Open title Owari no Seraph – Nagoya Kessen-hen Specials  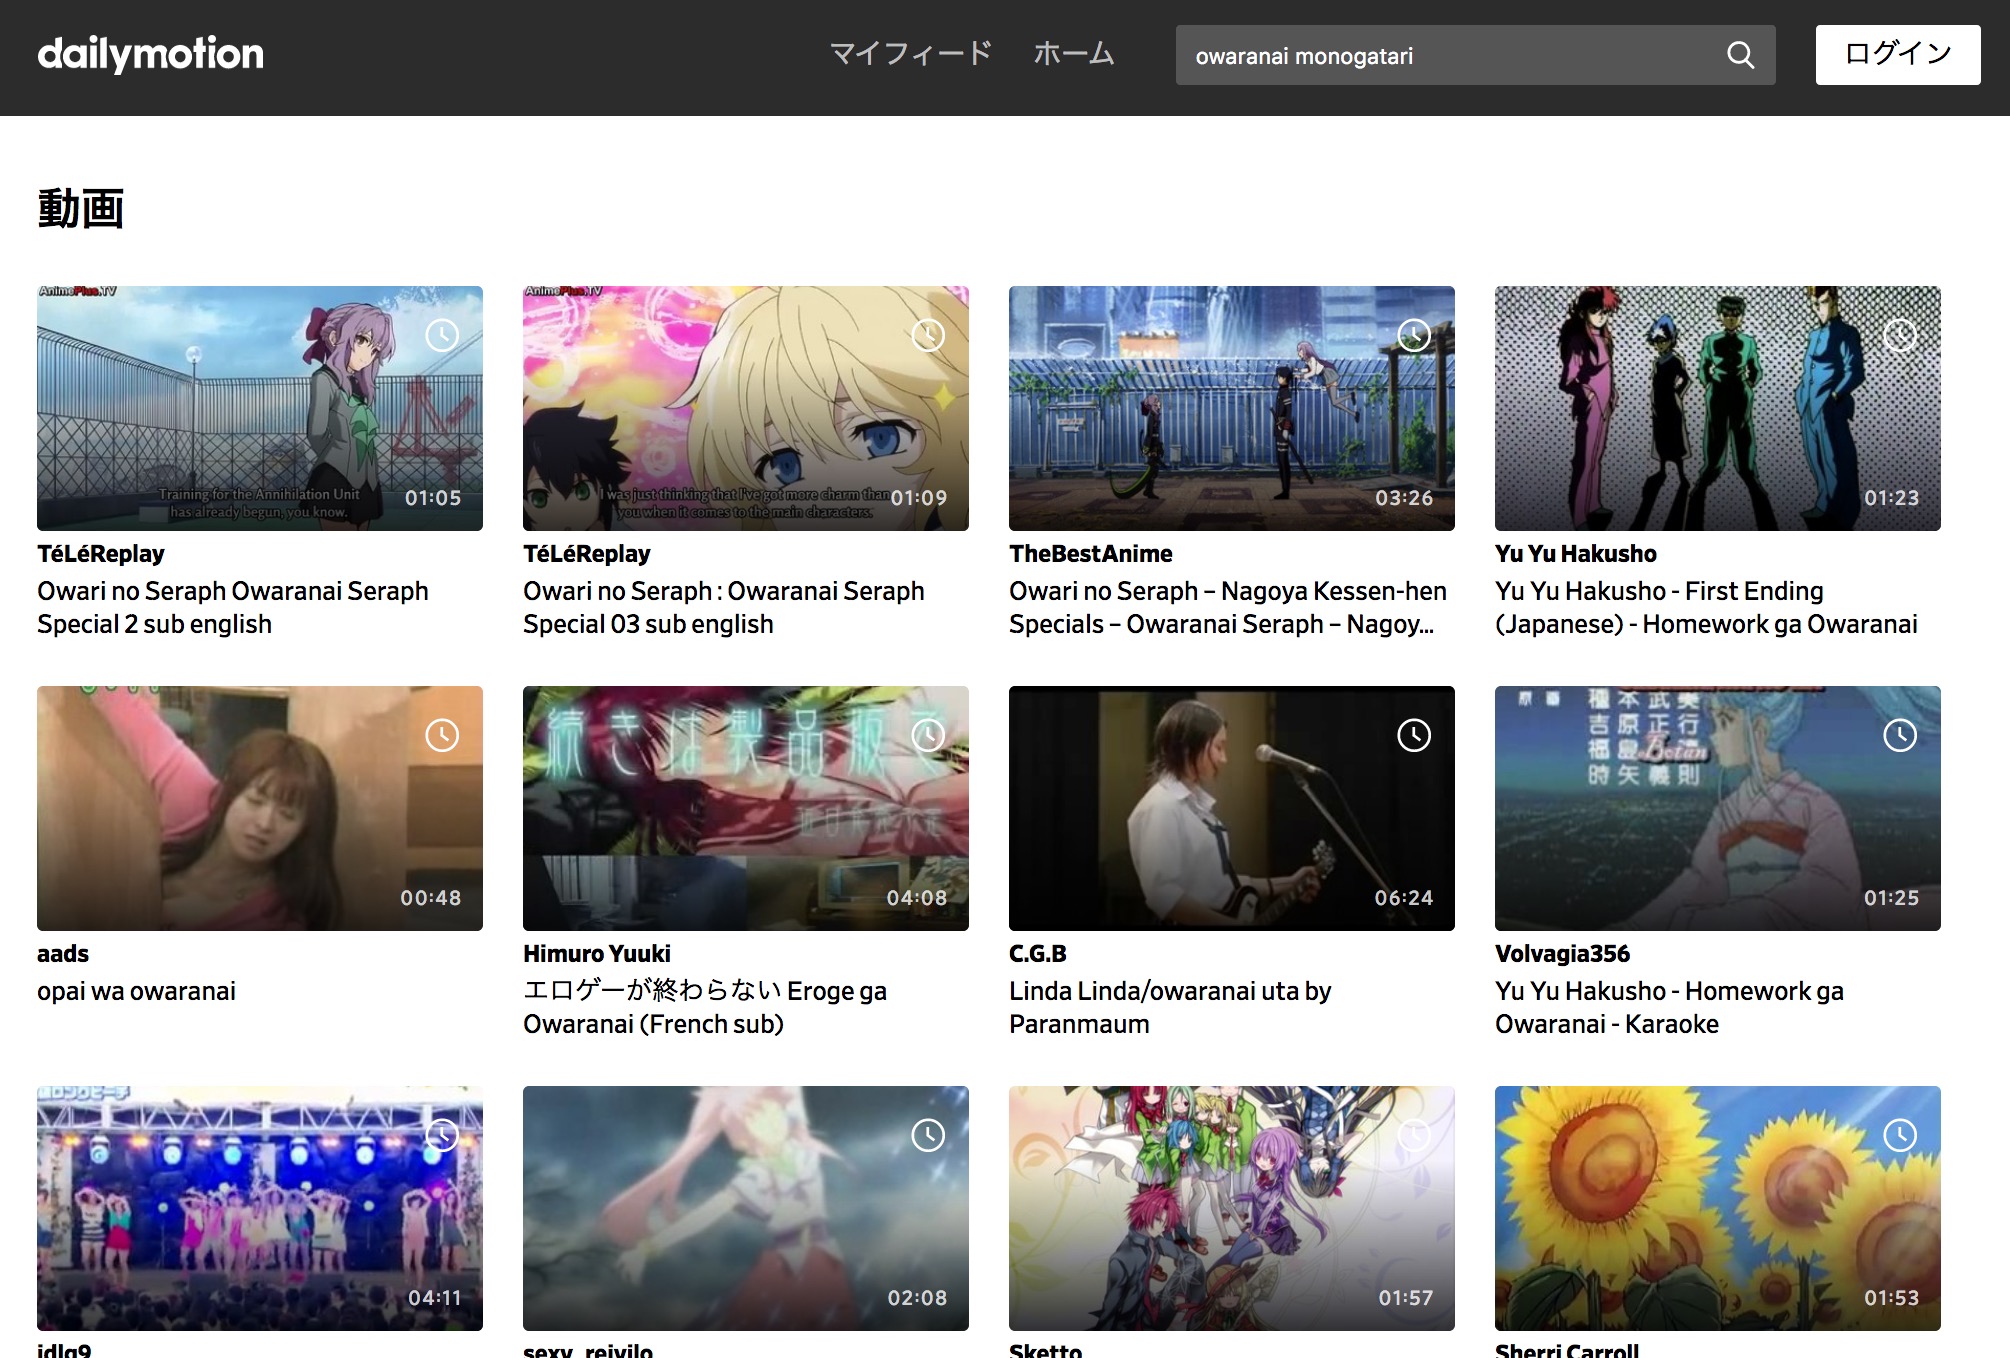[1228, 608]
